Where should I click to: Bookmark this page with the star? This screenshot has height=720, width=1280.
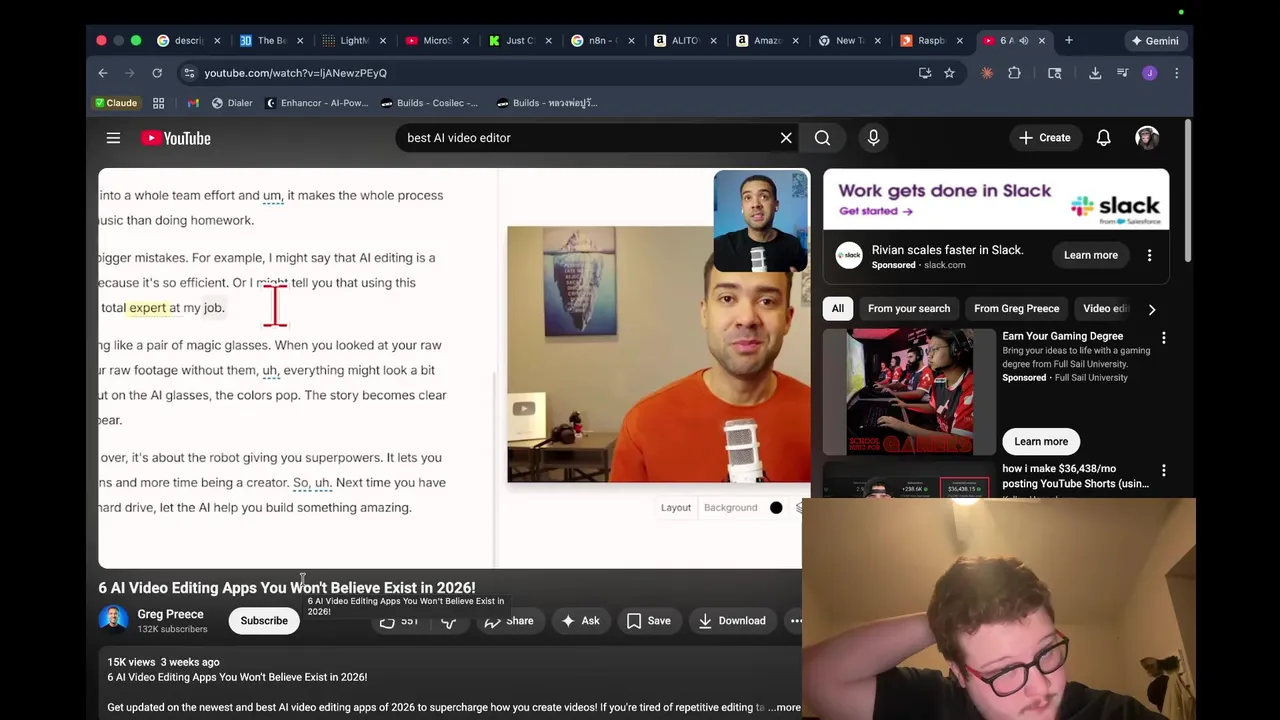[949, 73]
